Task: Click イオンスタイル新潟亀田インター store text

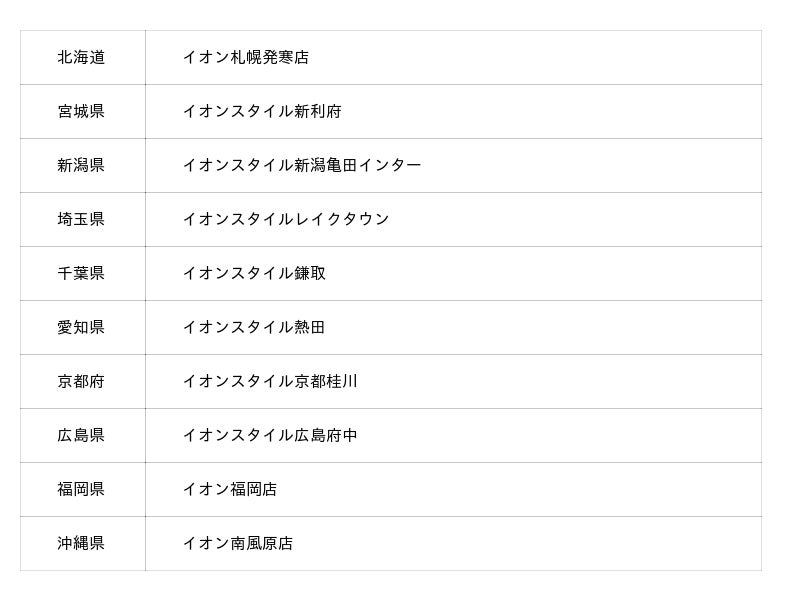Action: (301, 166)
